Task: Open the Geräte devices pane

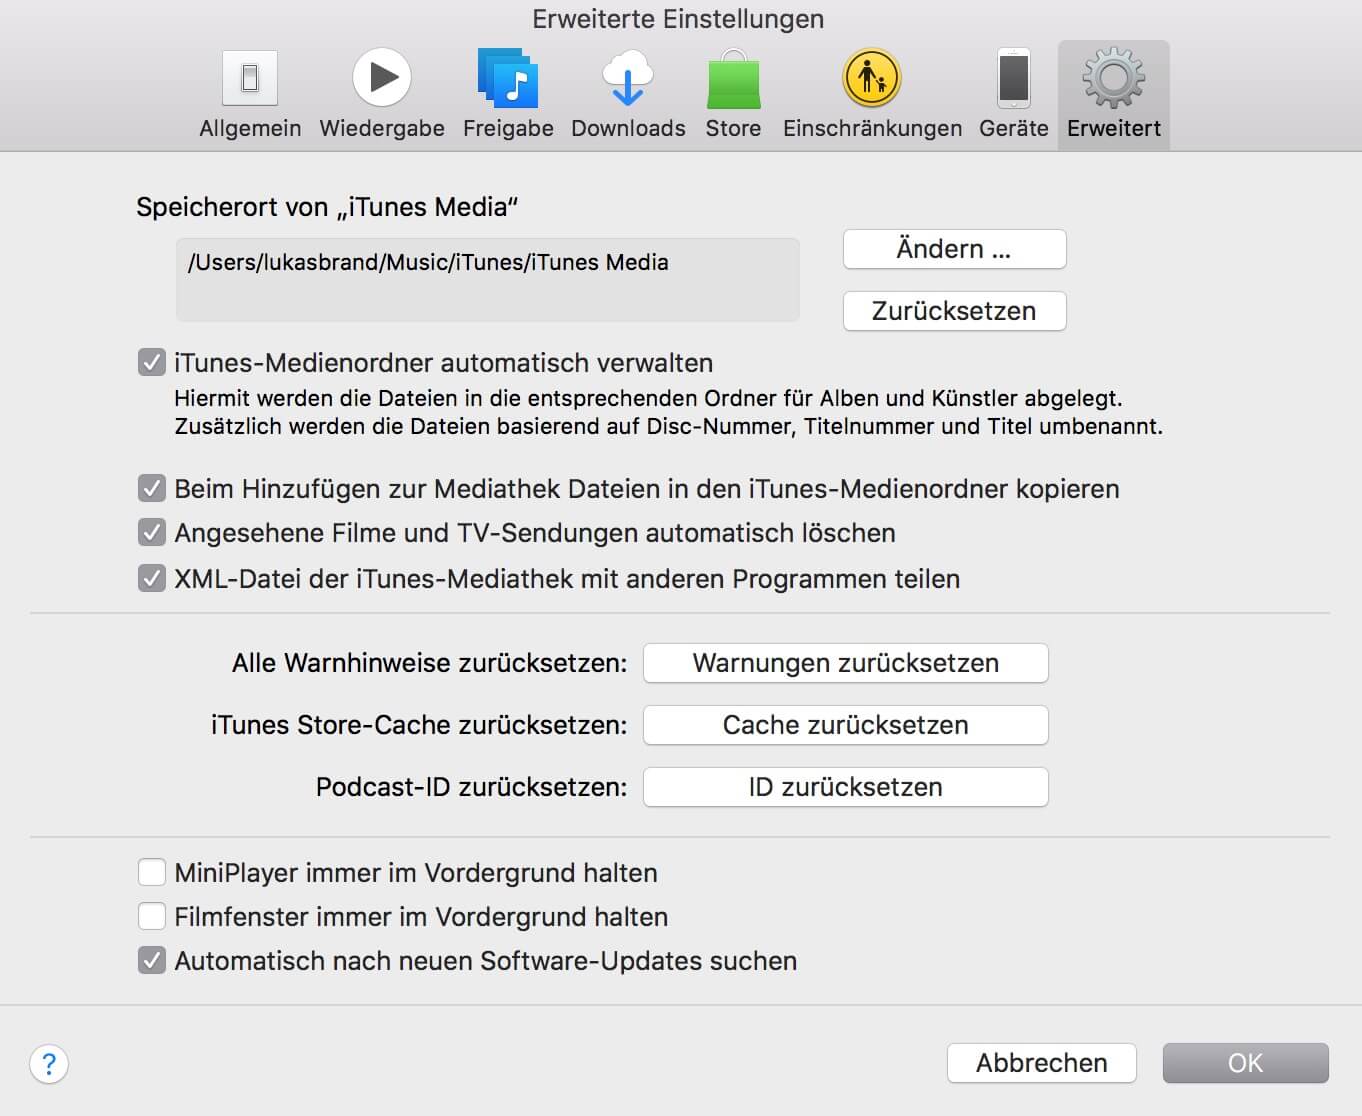Action: tap(1014, 96)
